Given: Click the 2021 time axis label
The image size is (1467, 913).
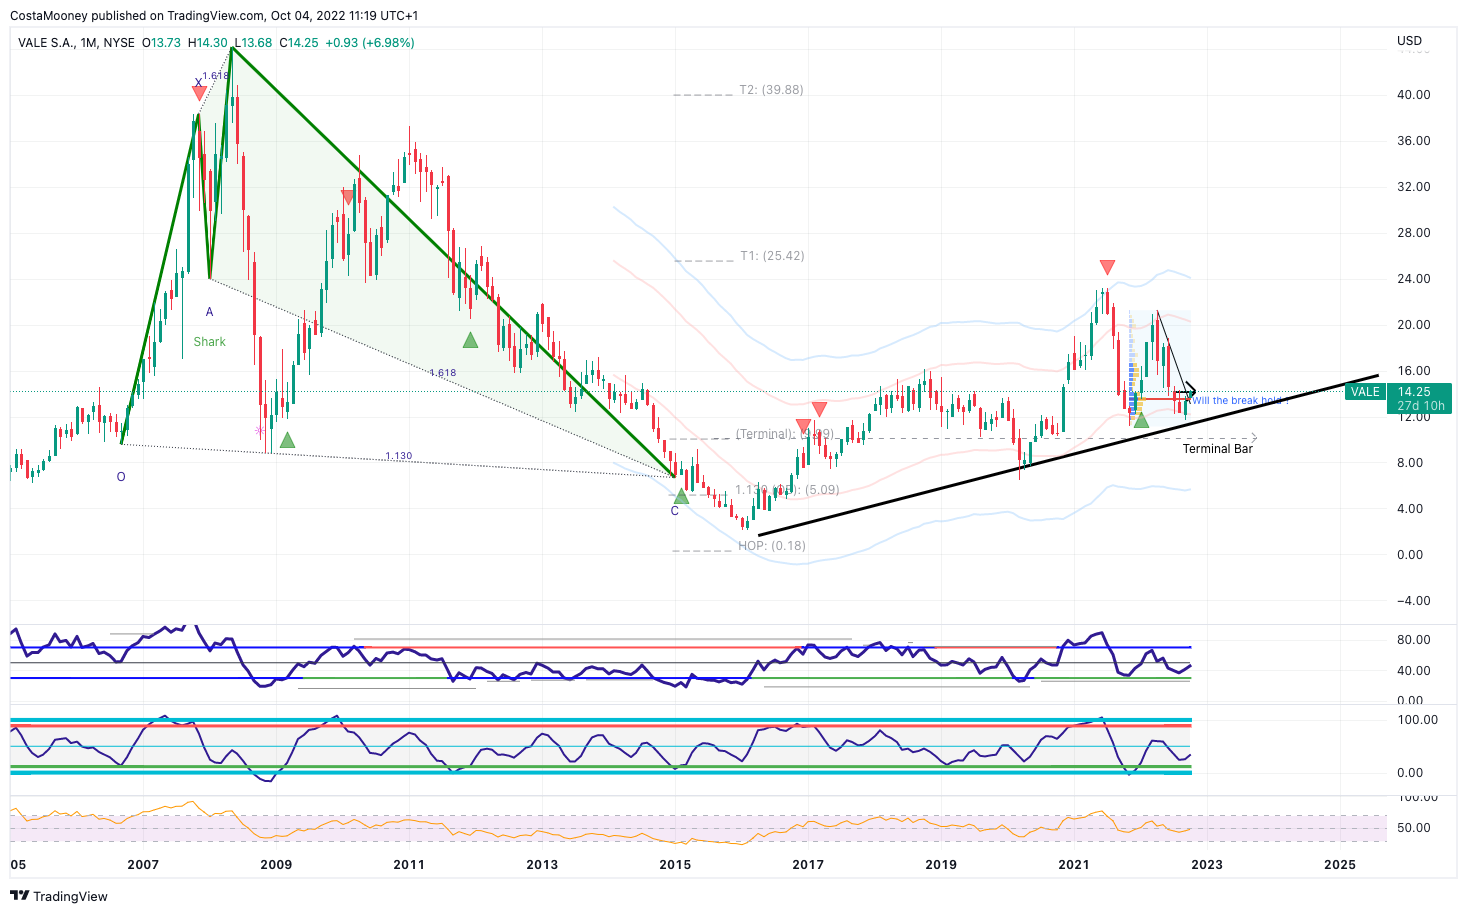Looking at the screenshot, I should pyautogui.click(x=1074, y=865).
